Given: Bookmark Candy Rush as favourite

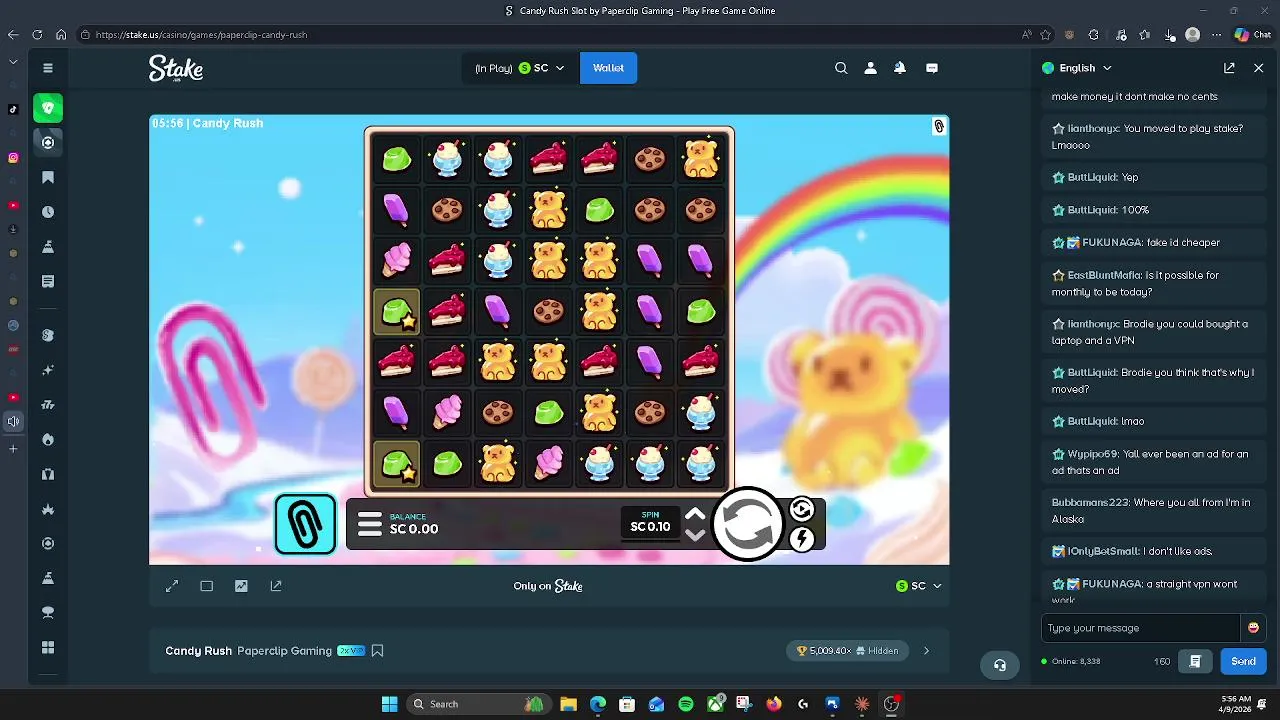Looking at the screenshot, I should pos(377,651).
